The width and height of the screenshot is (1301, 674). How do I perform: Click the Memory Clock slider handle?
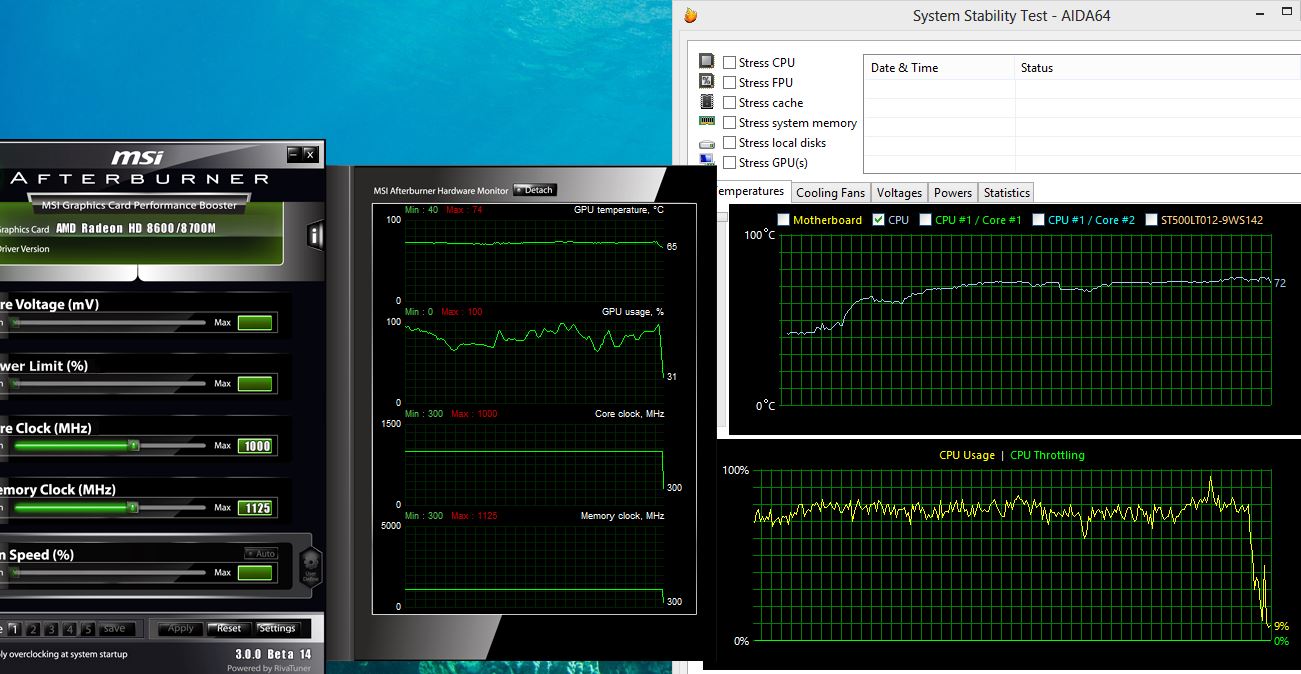point(133,508)
